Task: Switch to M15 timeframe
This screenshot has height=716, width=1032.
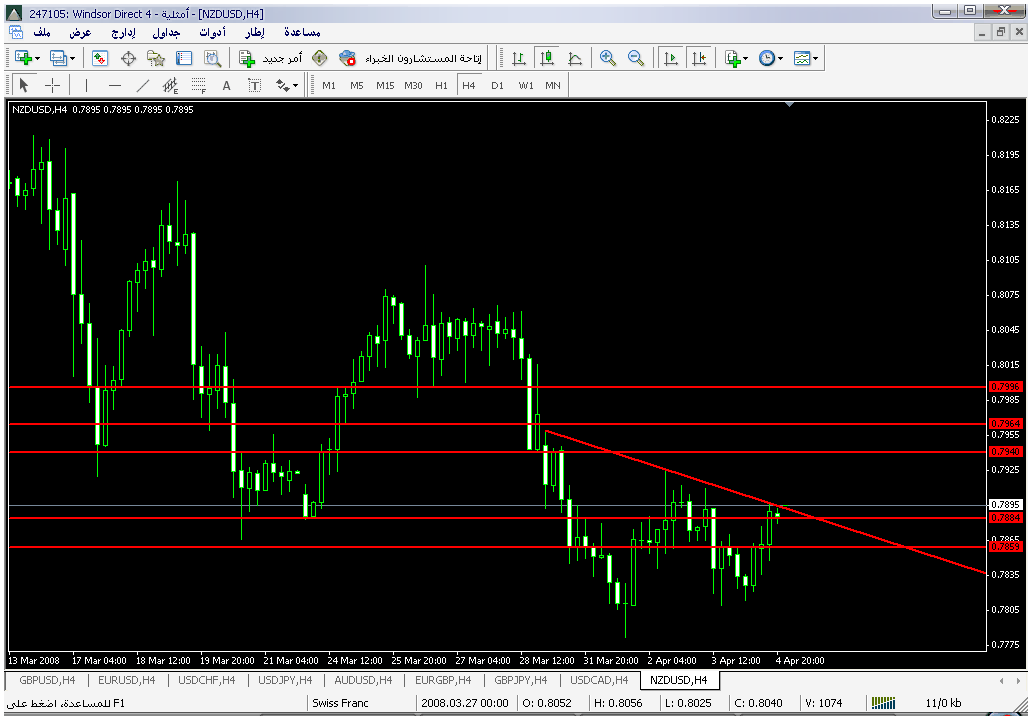Action: click(385, 85)
